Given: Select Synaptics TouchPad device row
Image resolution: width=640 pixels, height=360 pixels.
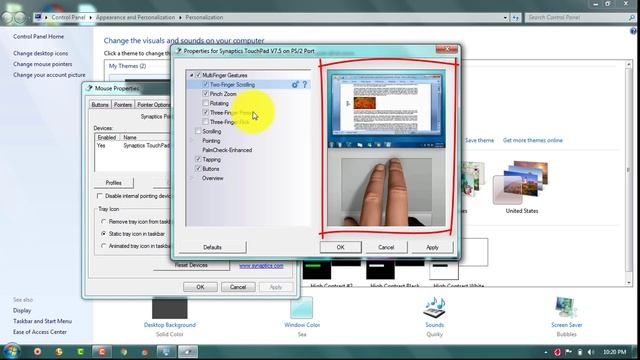Looking at the screenshot, I should (133, 146).
